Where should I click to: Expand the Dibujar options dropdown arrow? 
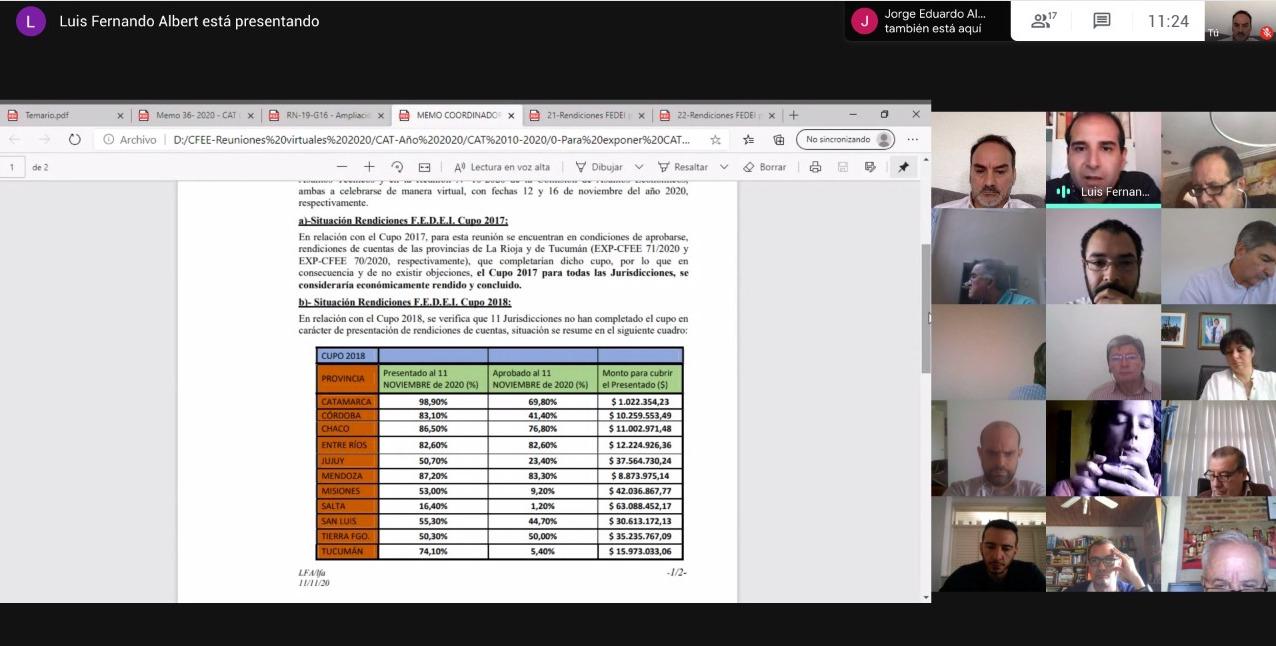tap(640, 167)
